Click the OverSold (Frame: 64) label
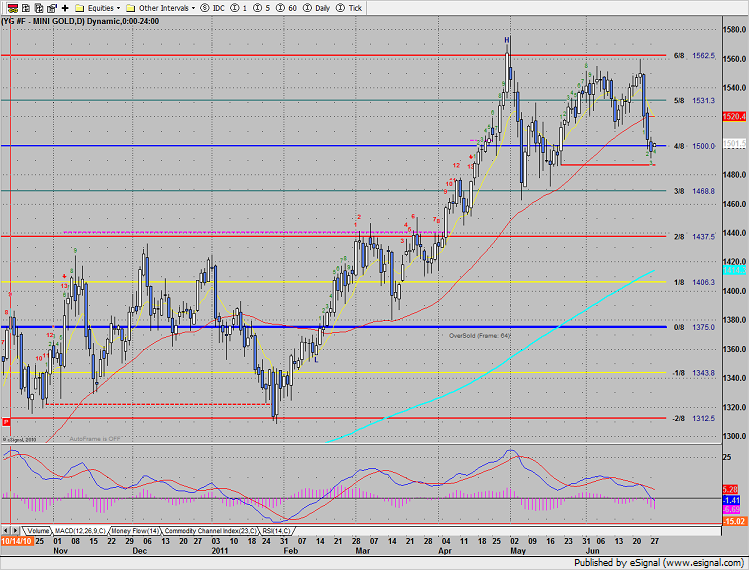 tap(480, 336)
